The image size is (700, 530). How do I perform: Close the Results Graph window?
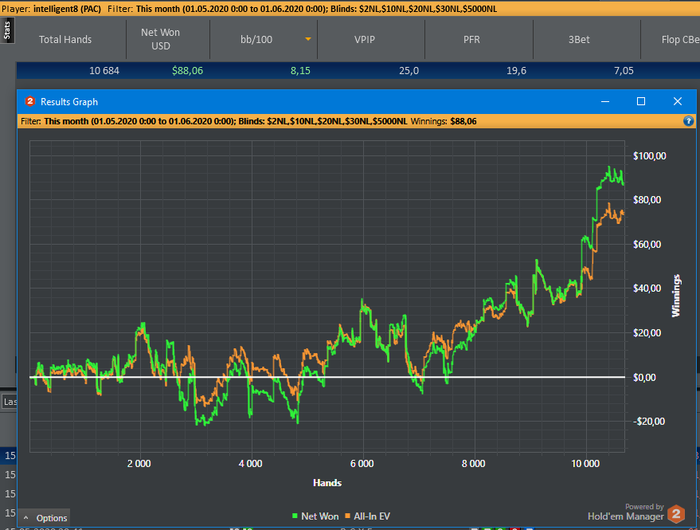pos(678,102)
